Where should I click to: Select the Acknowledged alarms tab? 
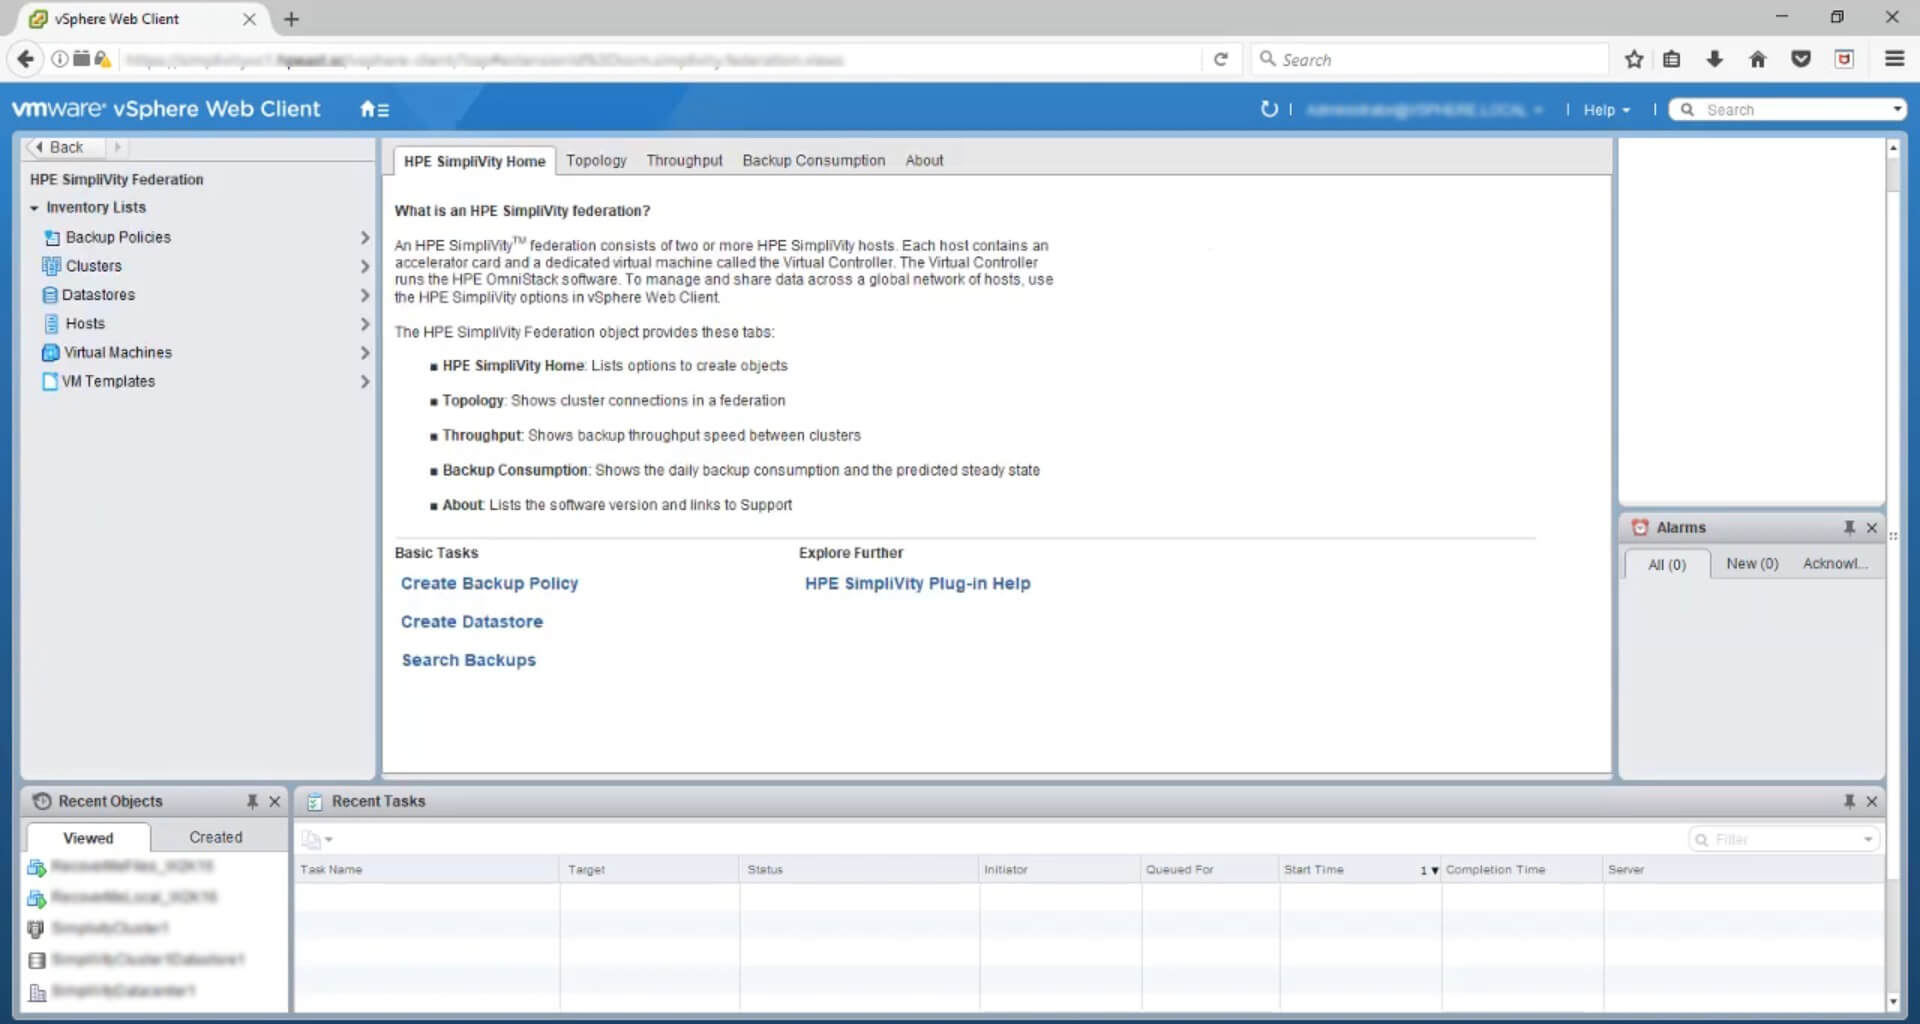click(x=1835, y=564)
